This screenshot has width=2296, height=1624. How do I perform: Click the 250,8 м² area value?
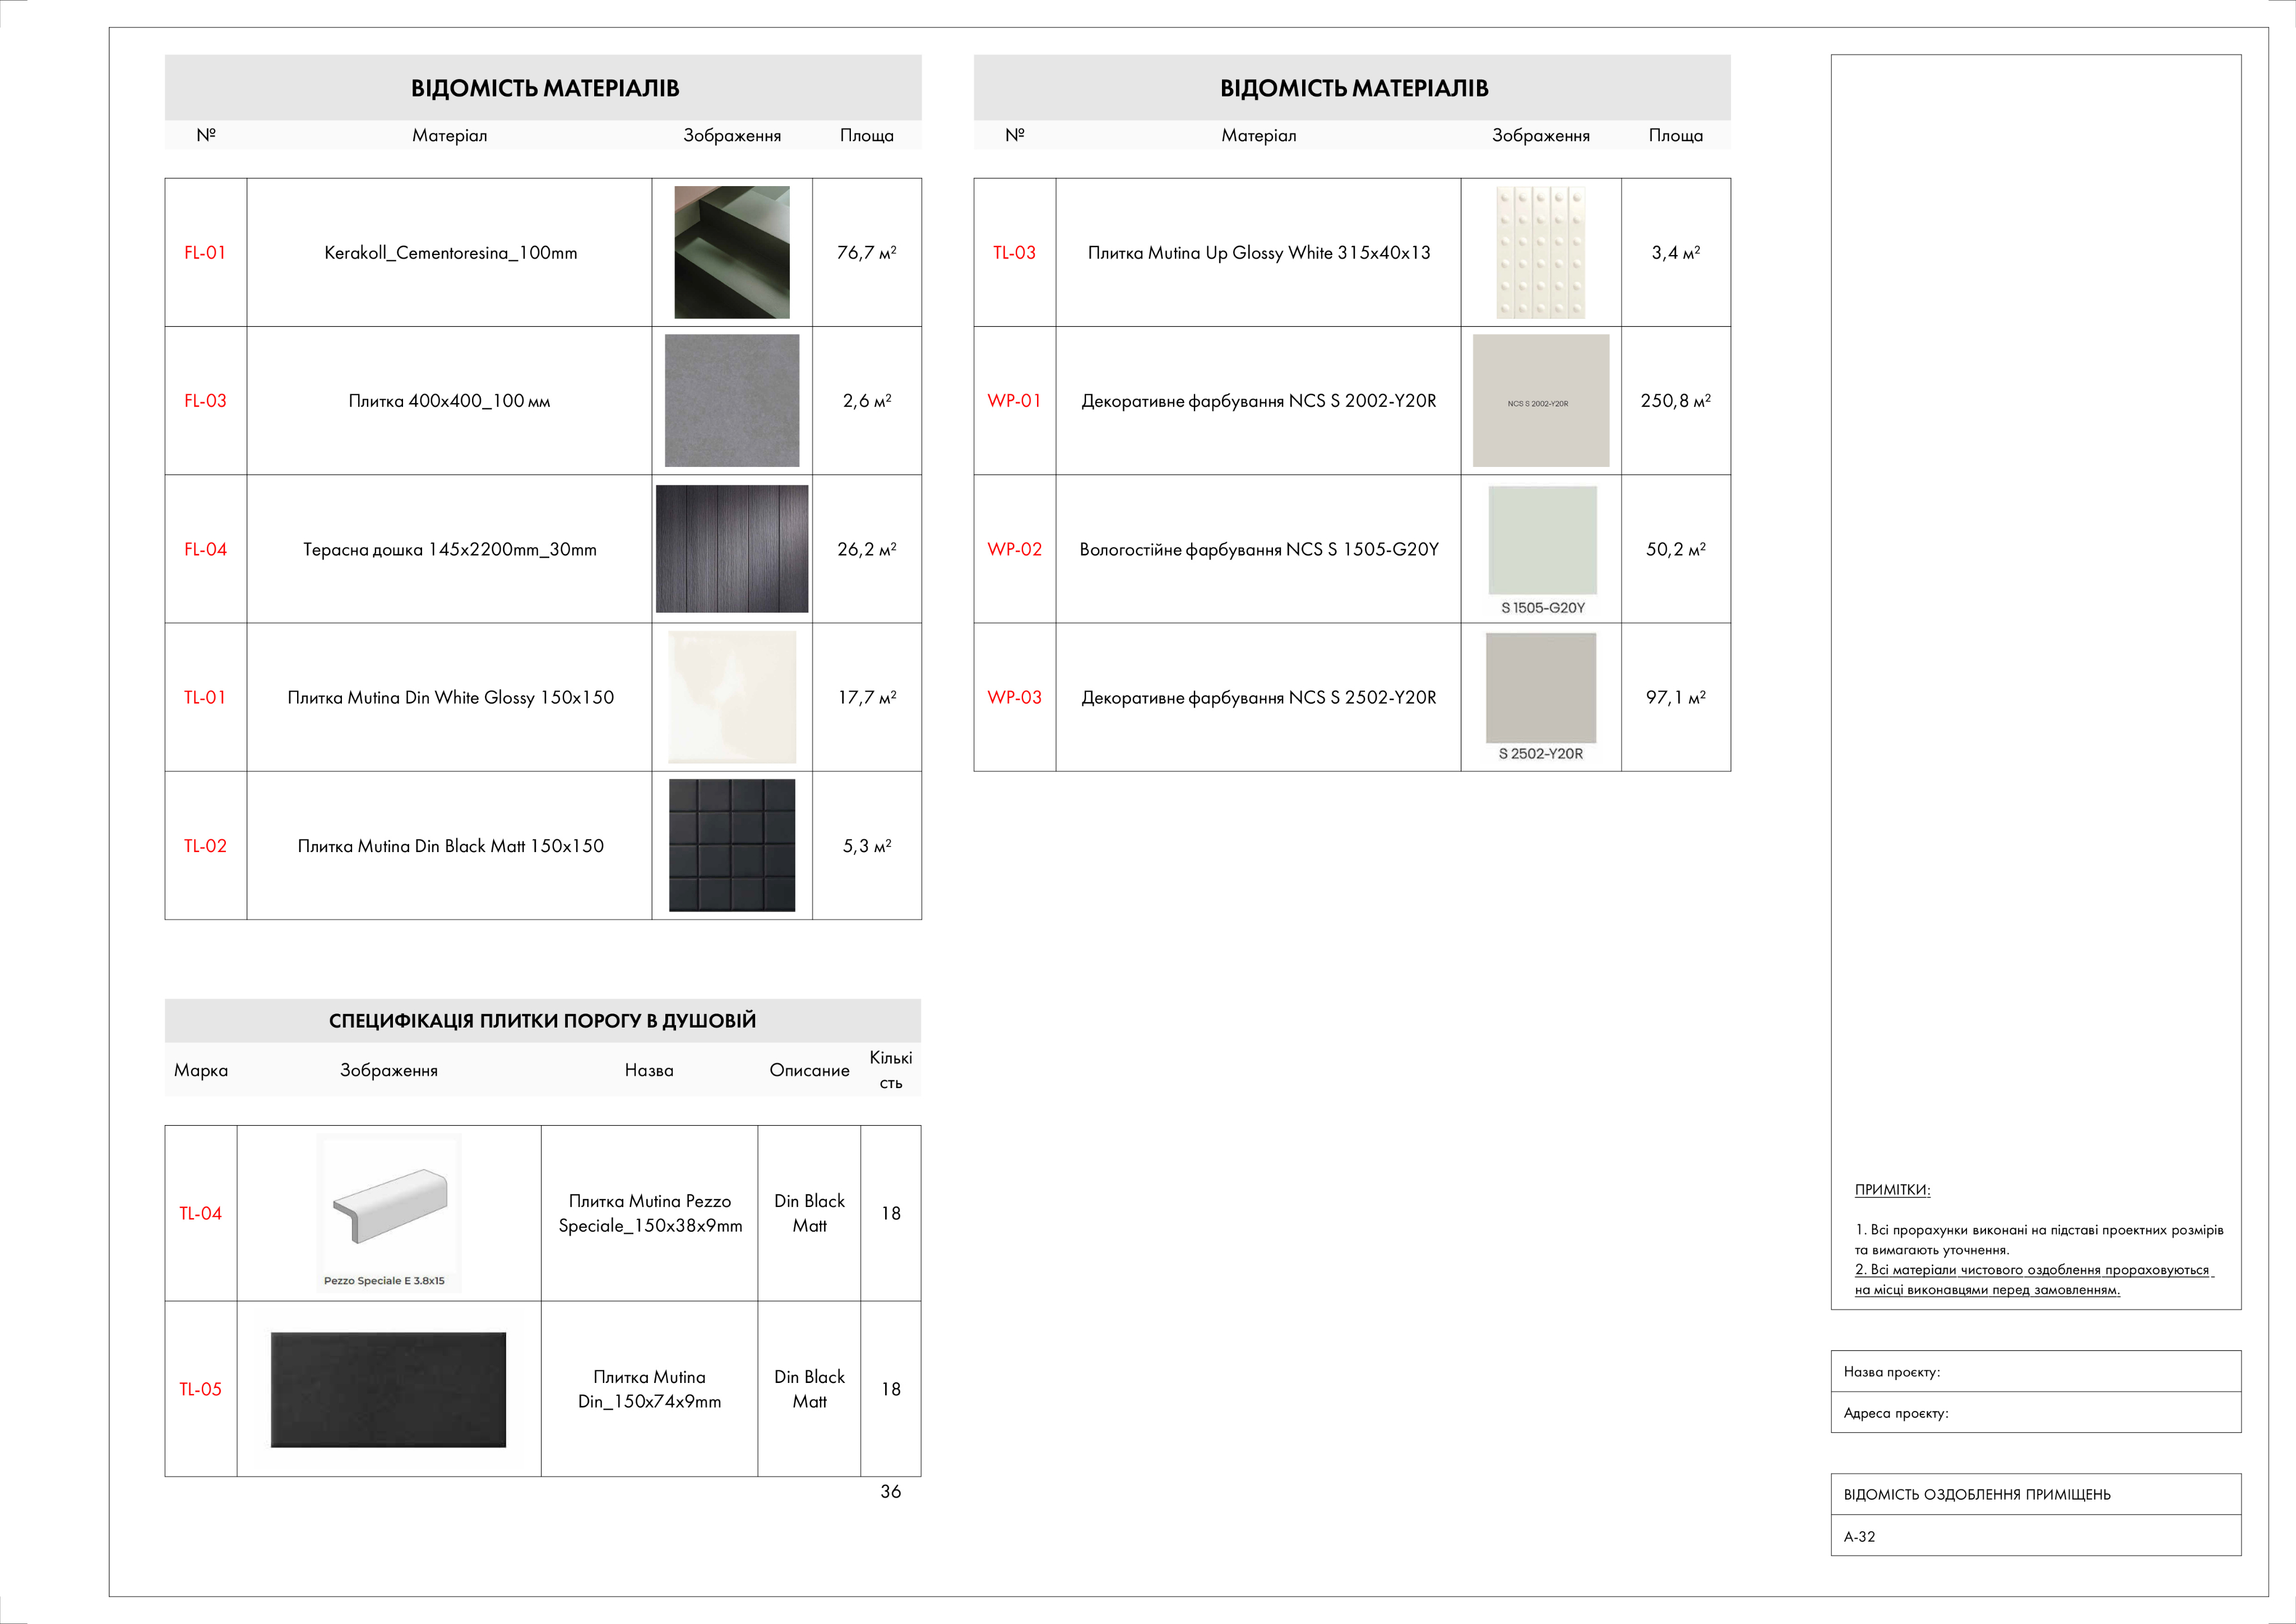[x=1675, y=400]
